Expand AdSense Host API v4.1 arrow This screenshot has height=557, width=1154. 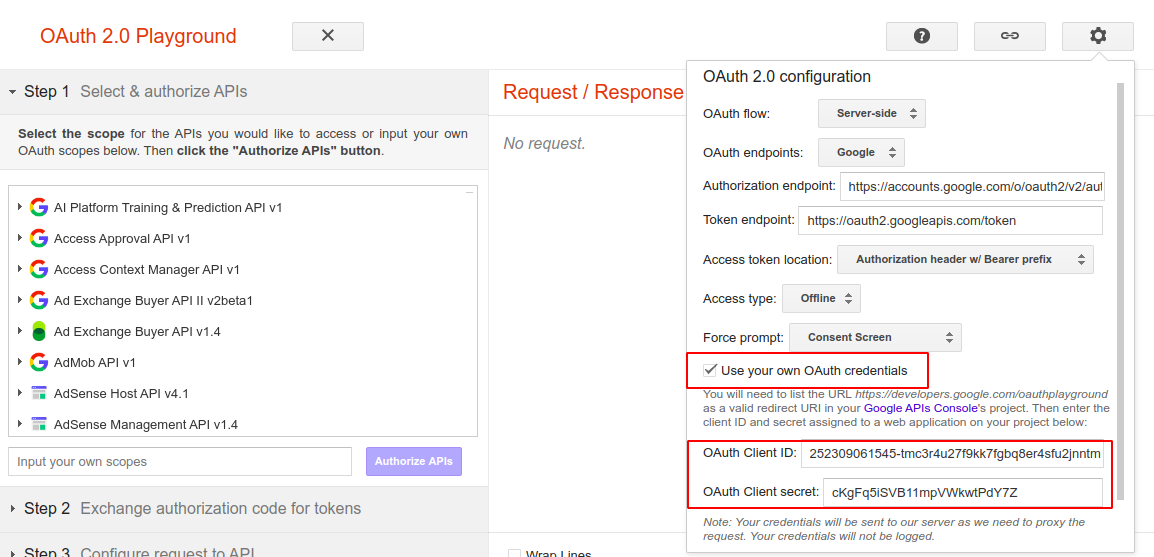click(20, 393)
